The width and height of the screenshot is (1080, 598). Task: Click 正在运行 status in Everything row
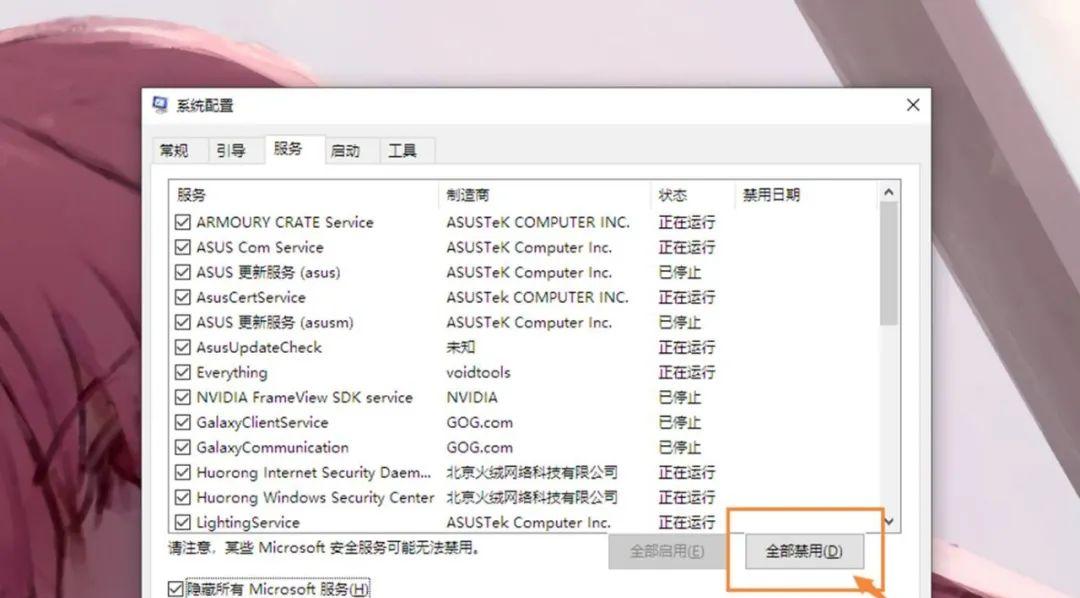point(687,372)
